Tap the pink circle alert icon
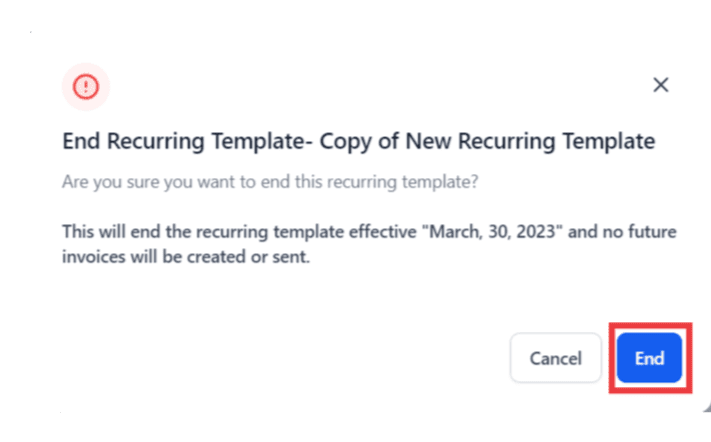 (x=86, y=87)
